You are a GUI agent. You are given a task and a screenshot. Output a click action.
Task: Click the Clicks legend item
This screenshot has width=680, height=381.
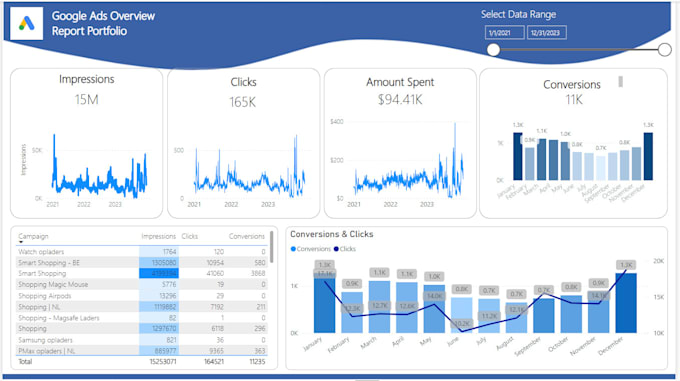tap(345, 249)
